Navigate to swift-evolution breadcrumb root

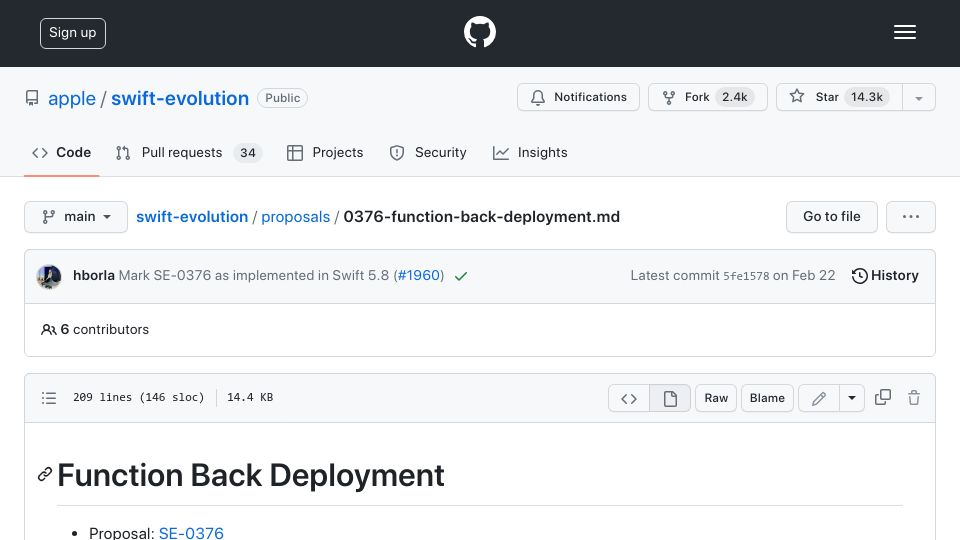pyautogui.click(x=192, y=217)
